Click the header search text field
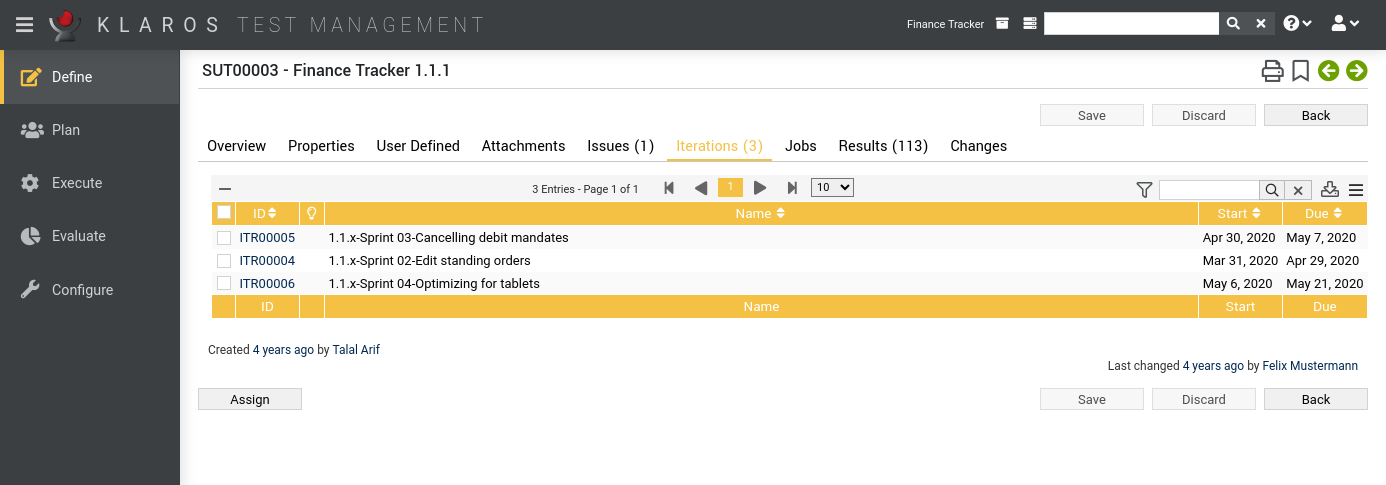The image size is (1386, 485). point(1131,24)
